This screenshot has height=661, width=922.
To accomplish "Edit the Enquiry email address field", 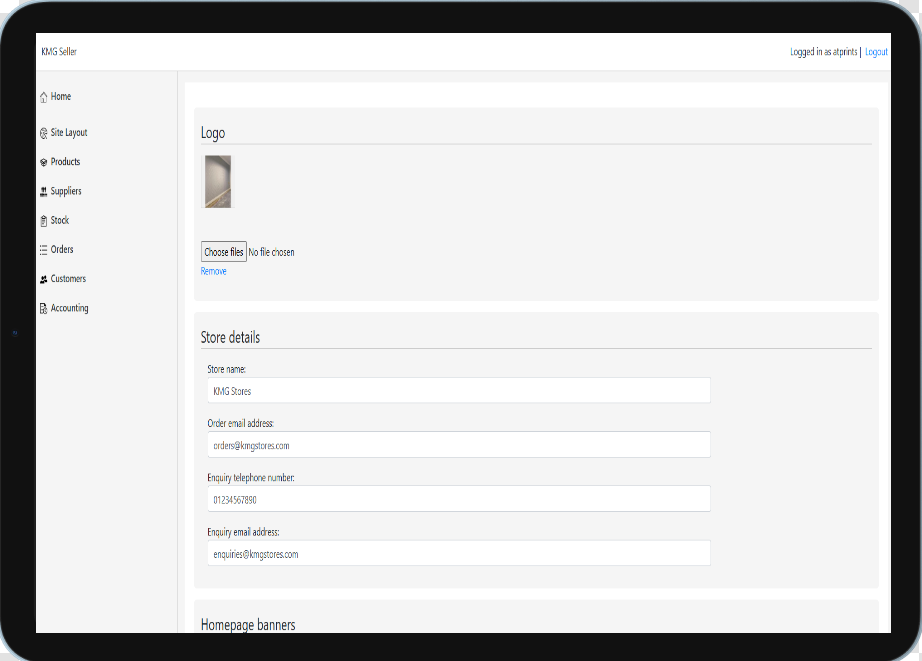I will click(x=458, y=553).
